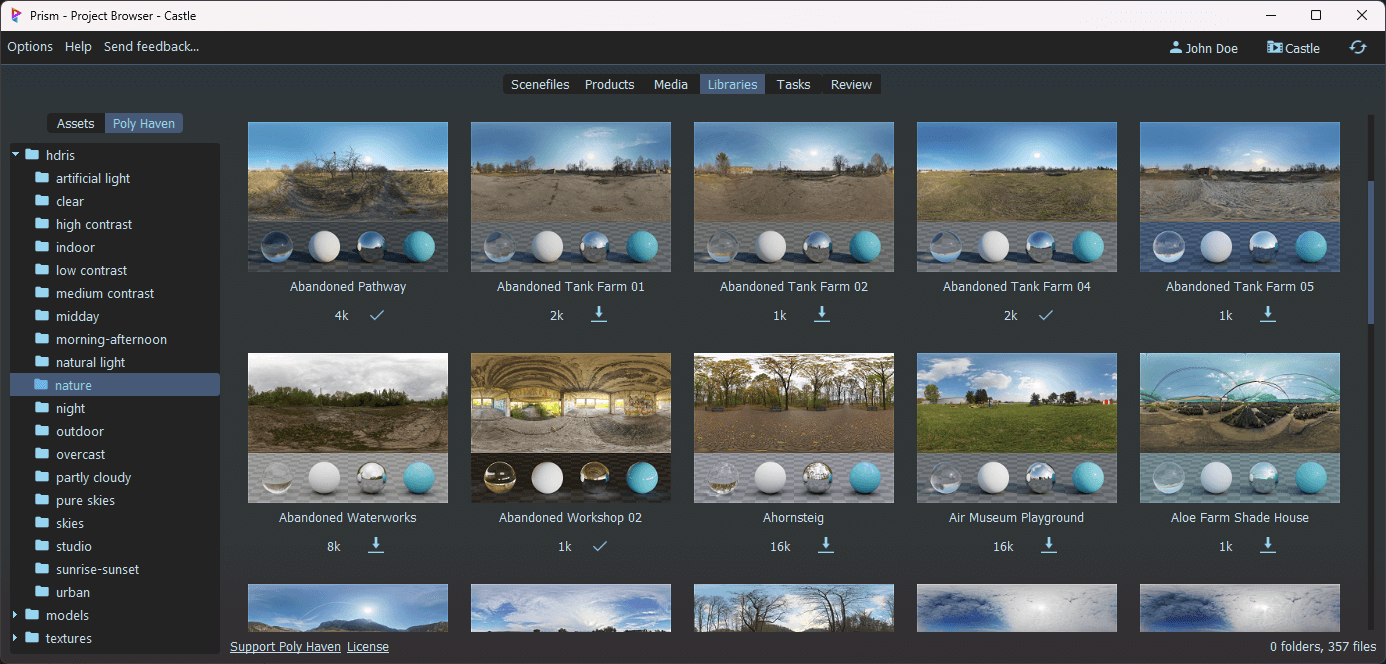Open Send feedback menu item
1386x664 pixels.
tap(151, 47)
